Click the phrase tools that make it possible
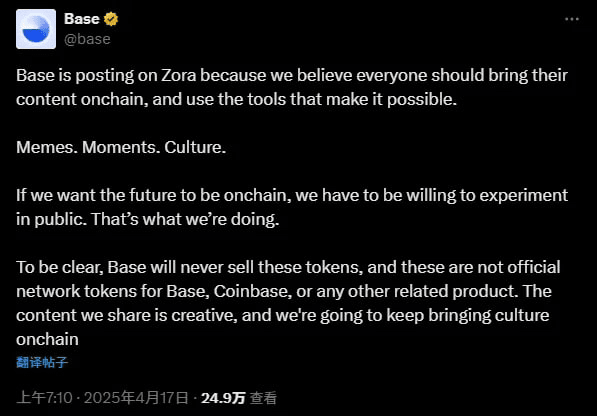This screenshot has height=416, width=597. (352, 99)
